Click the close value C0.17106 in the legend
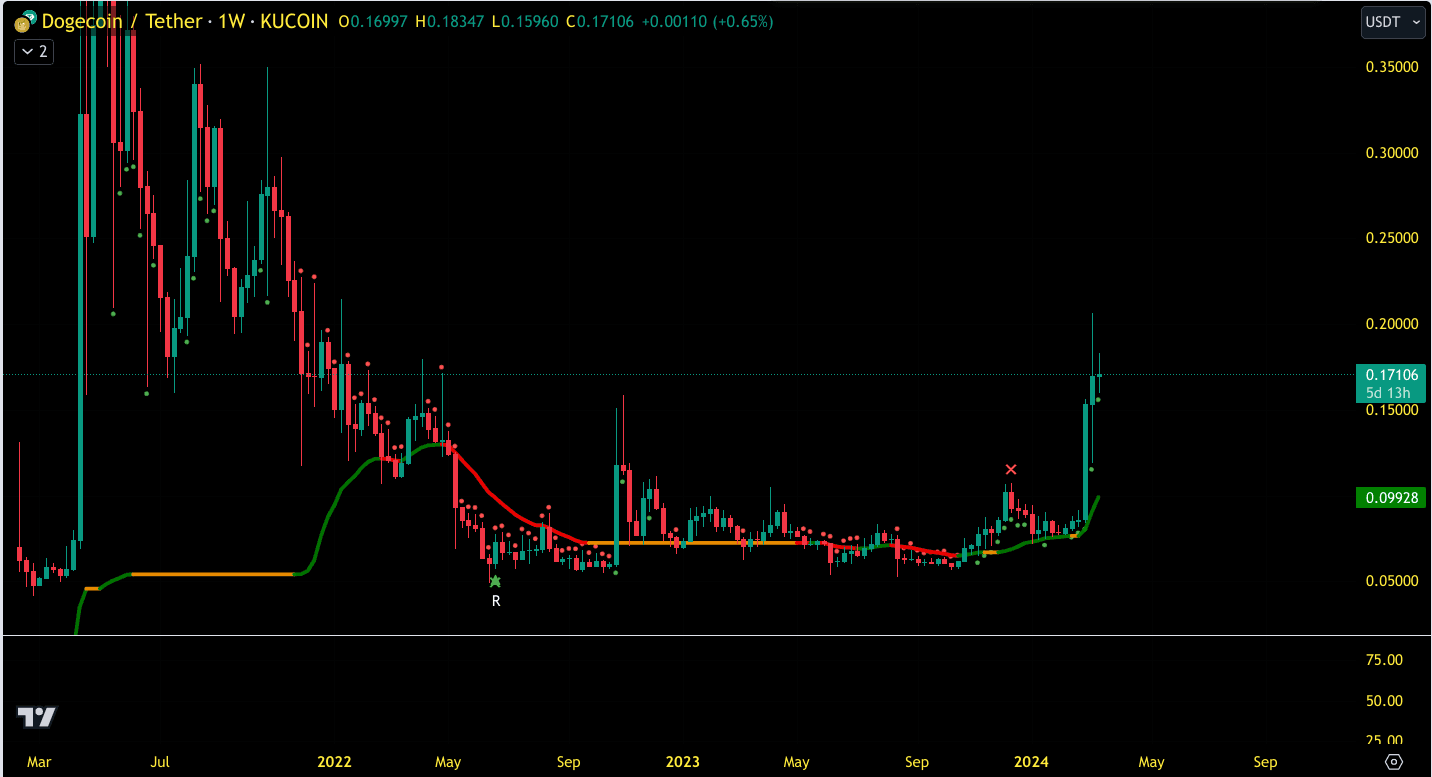 (x=599, y=21)
